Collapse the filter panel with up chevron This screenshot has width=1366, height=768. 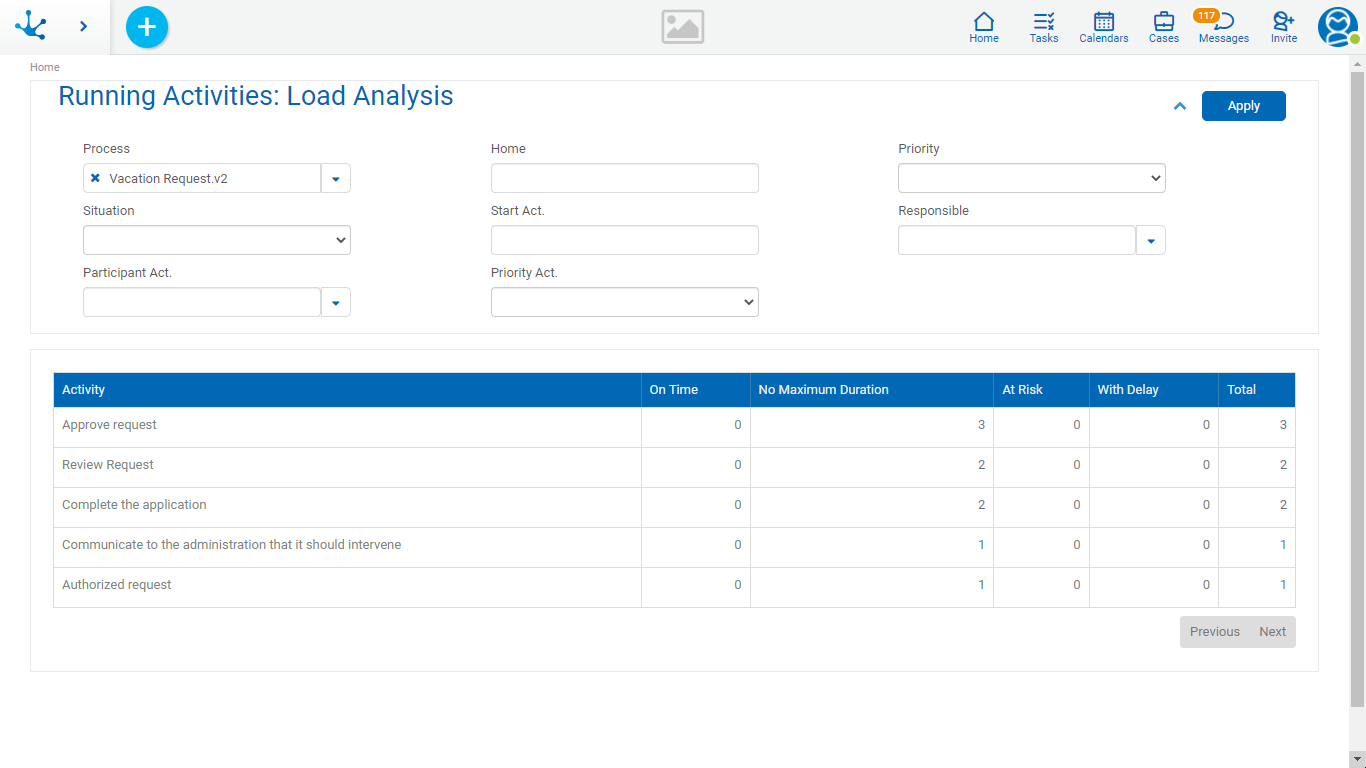(x=1180, y=106)
